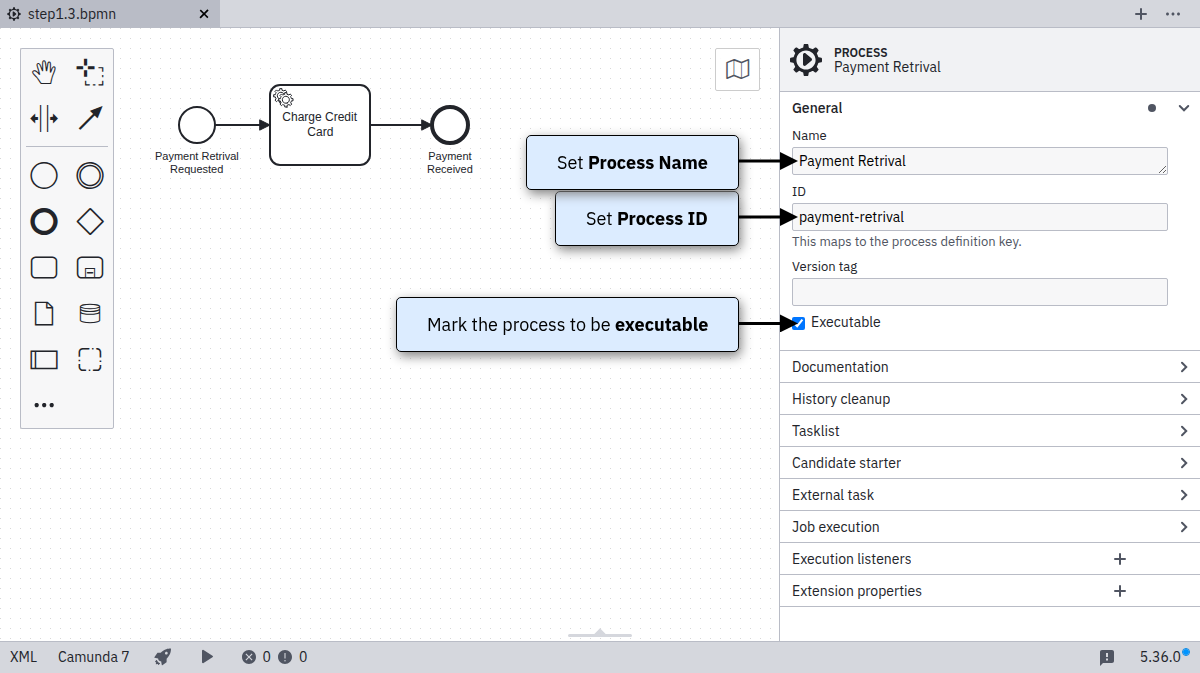Select the Charge Credit Card task
The image size is (1200, 673).
[320, 125]
